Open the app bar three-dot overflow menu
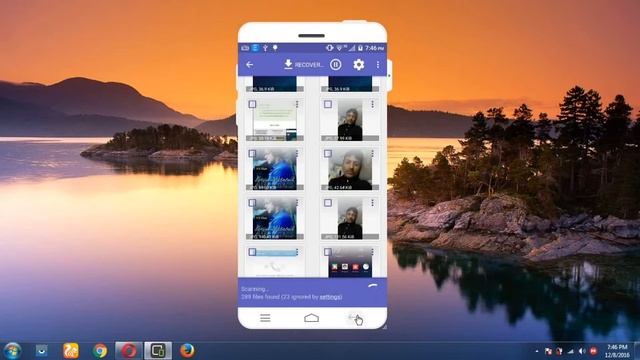Screen dimensions: 640x360 (378, 64)
